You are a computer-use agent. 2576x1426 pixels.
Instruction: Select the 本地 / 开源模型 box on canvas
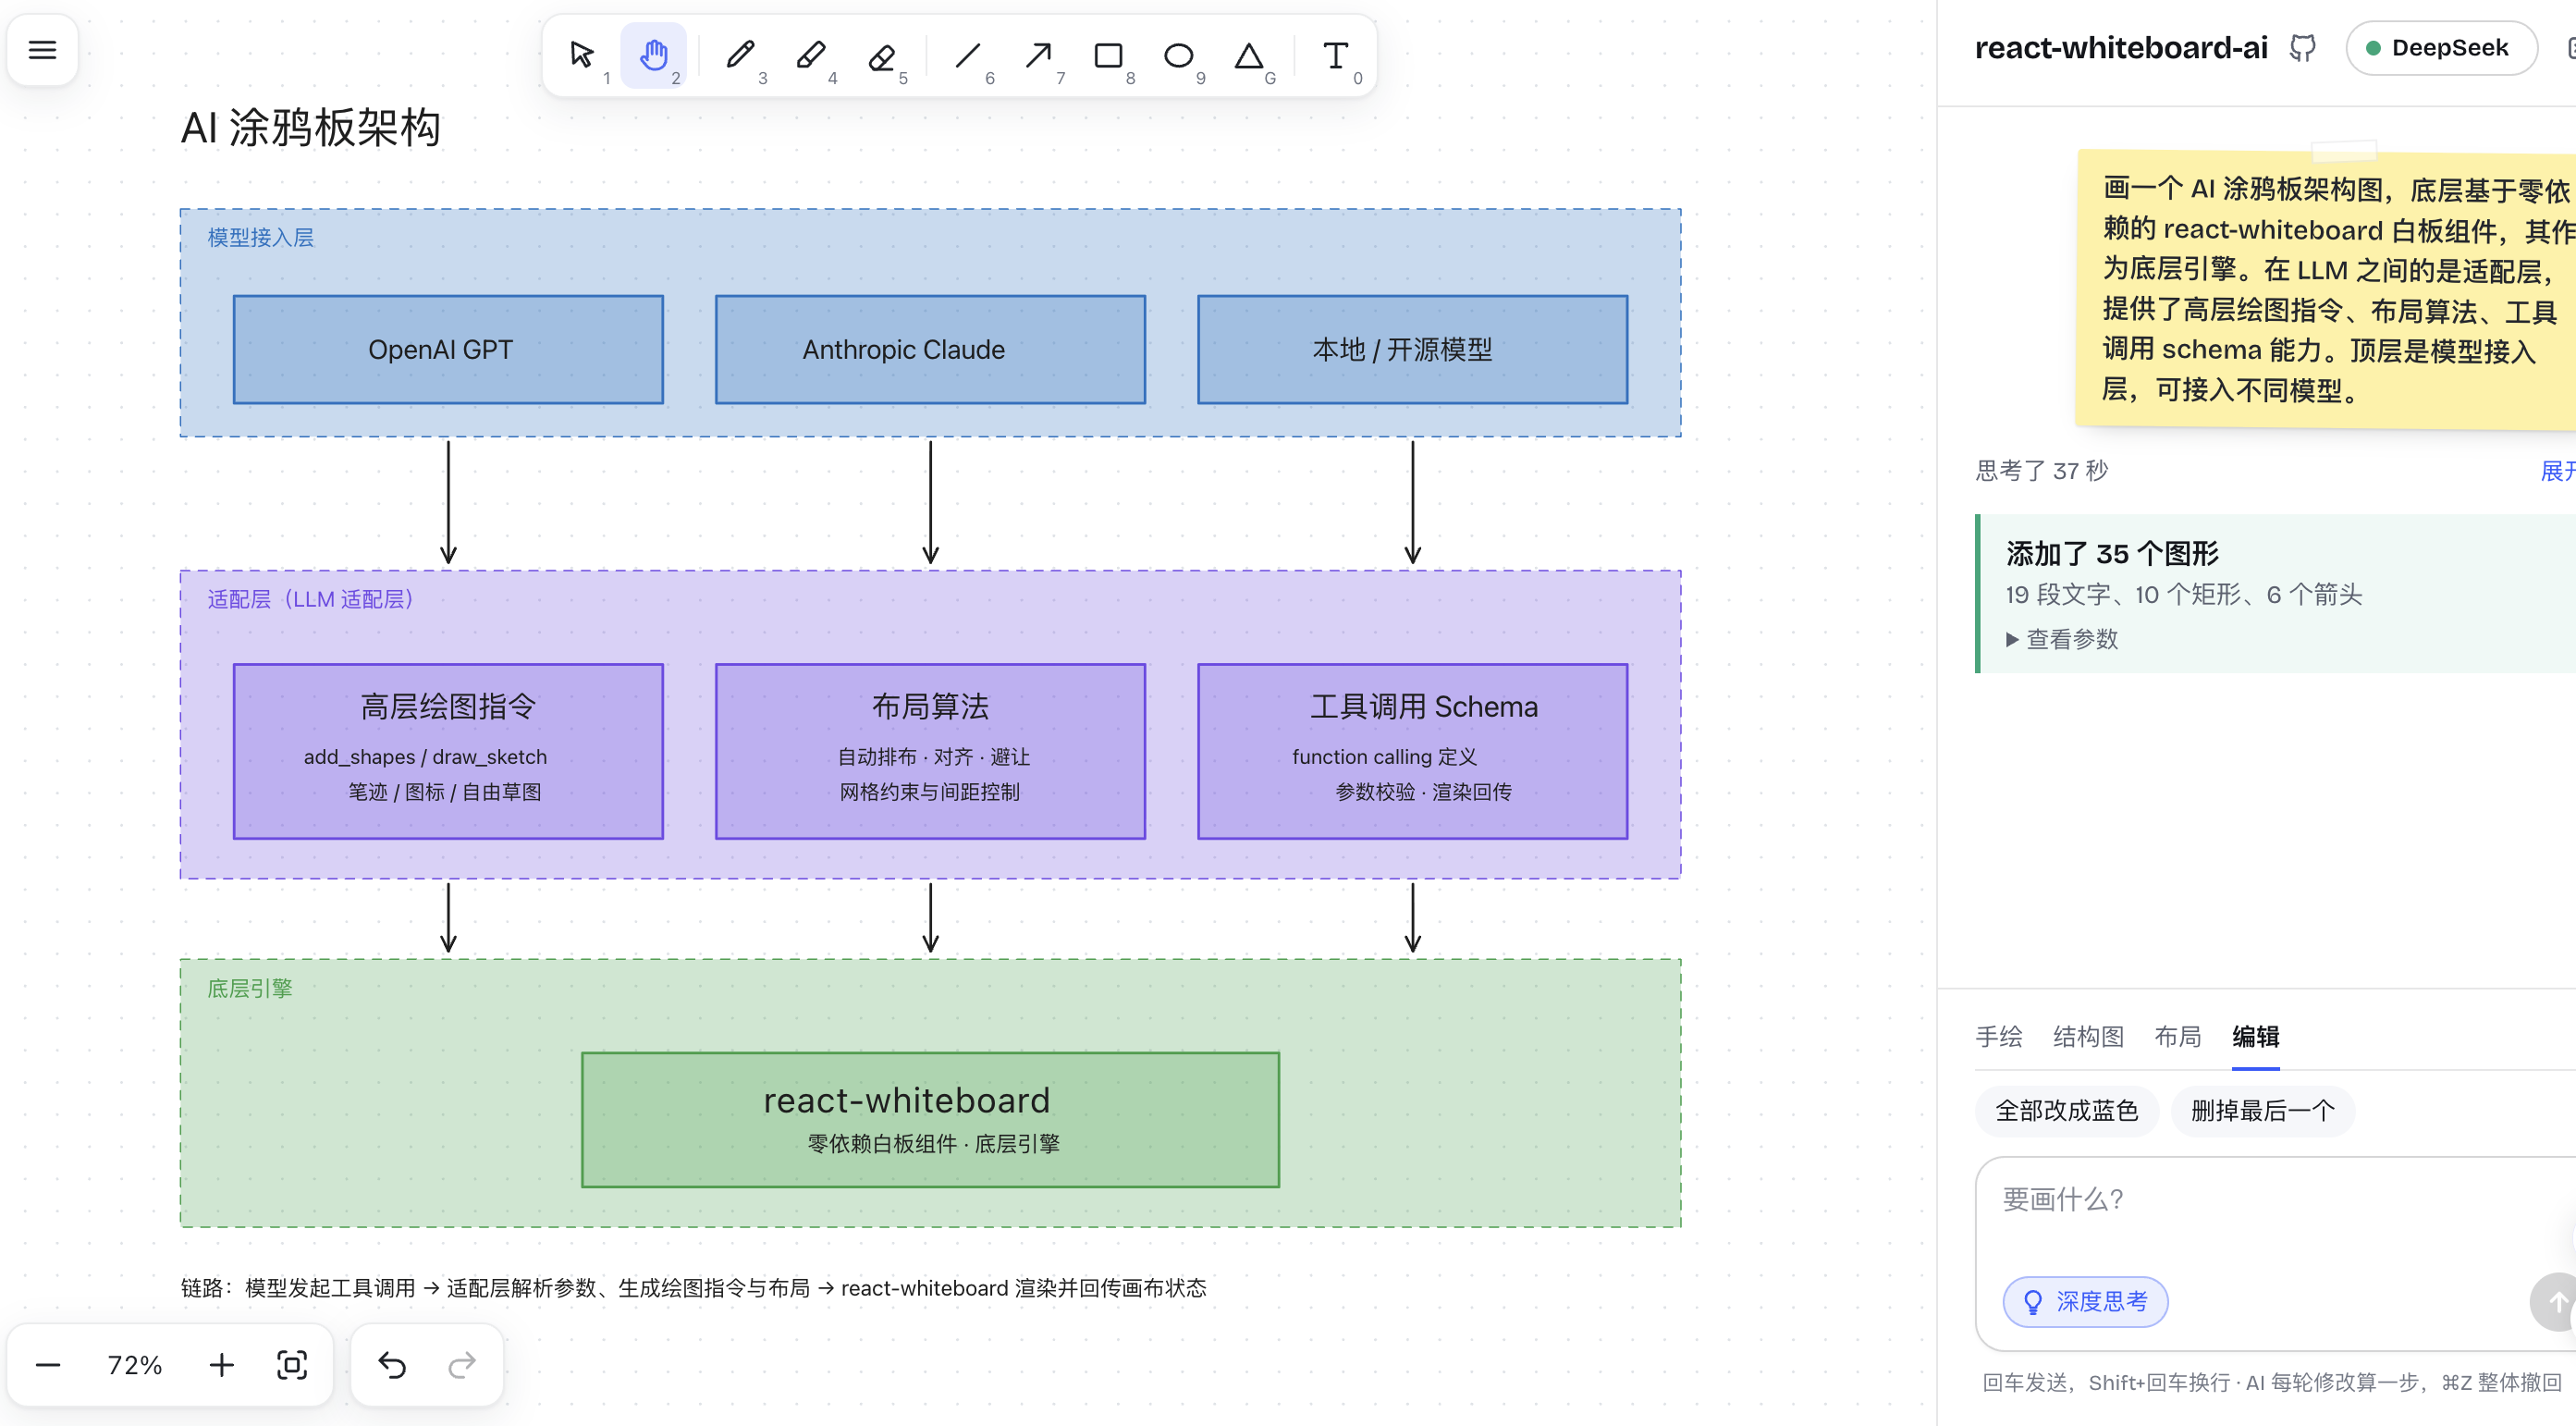pyautogui.click(x=1412, y=349)
